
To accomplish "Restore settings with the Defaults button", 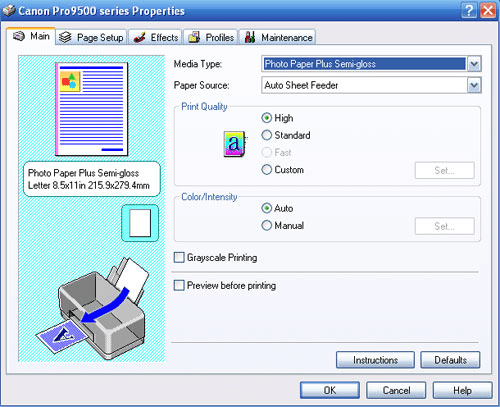I will coord(450,360).
